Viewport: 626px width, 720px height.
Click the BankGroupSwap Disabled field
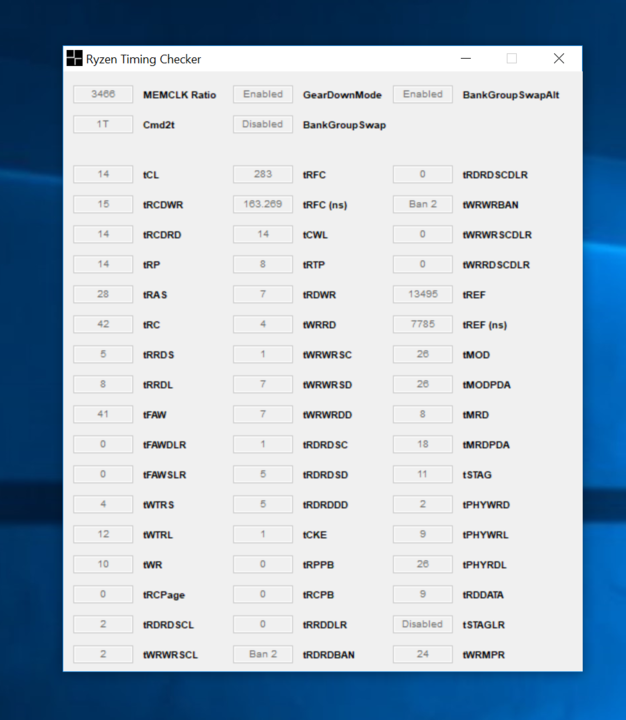[x=263, y=124]
